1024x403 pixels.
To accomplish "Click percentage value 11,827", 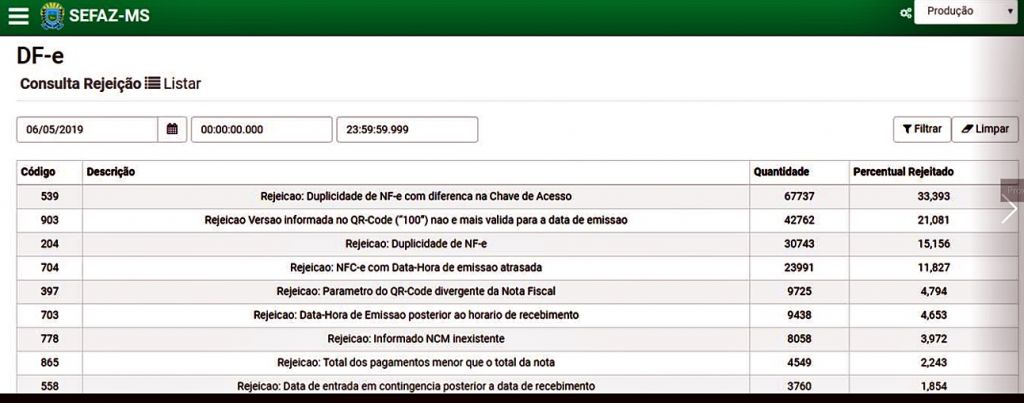I will tap(933, 267).
